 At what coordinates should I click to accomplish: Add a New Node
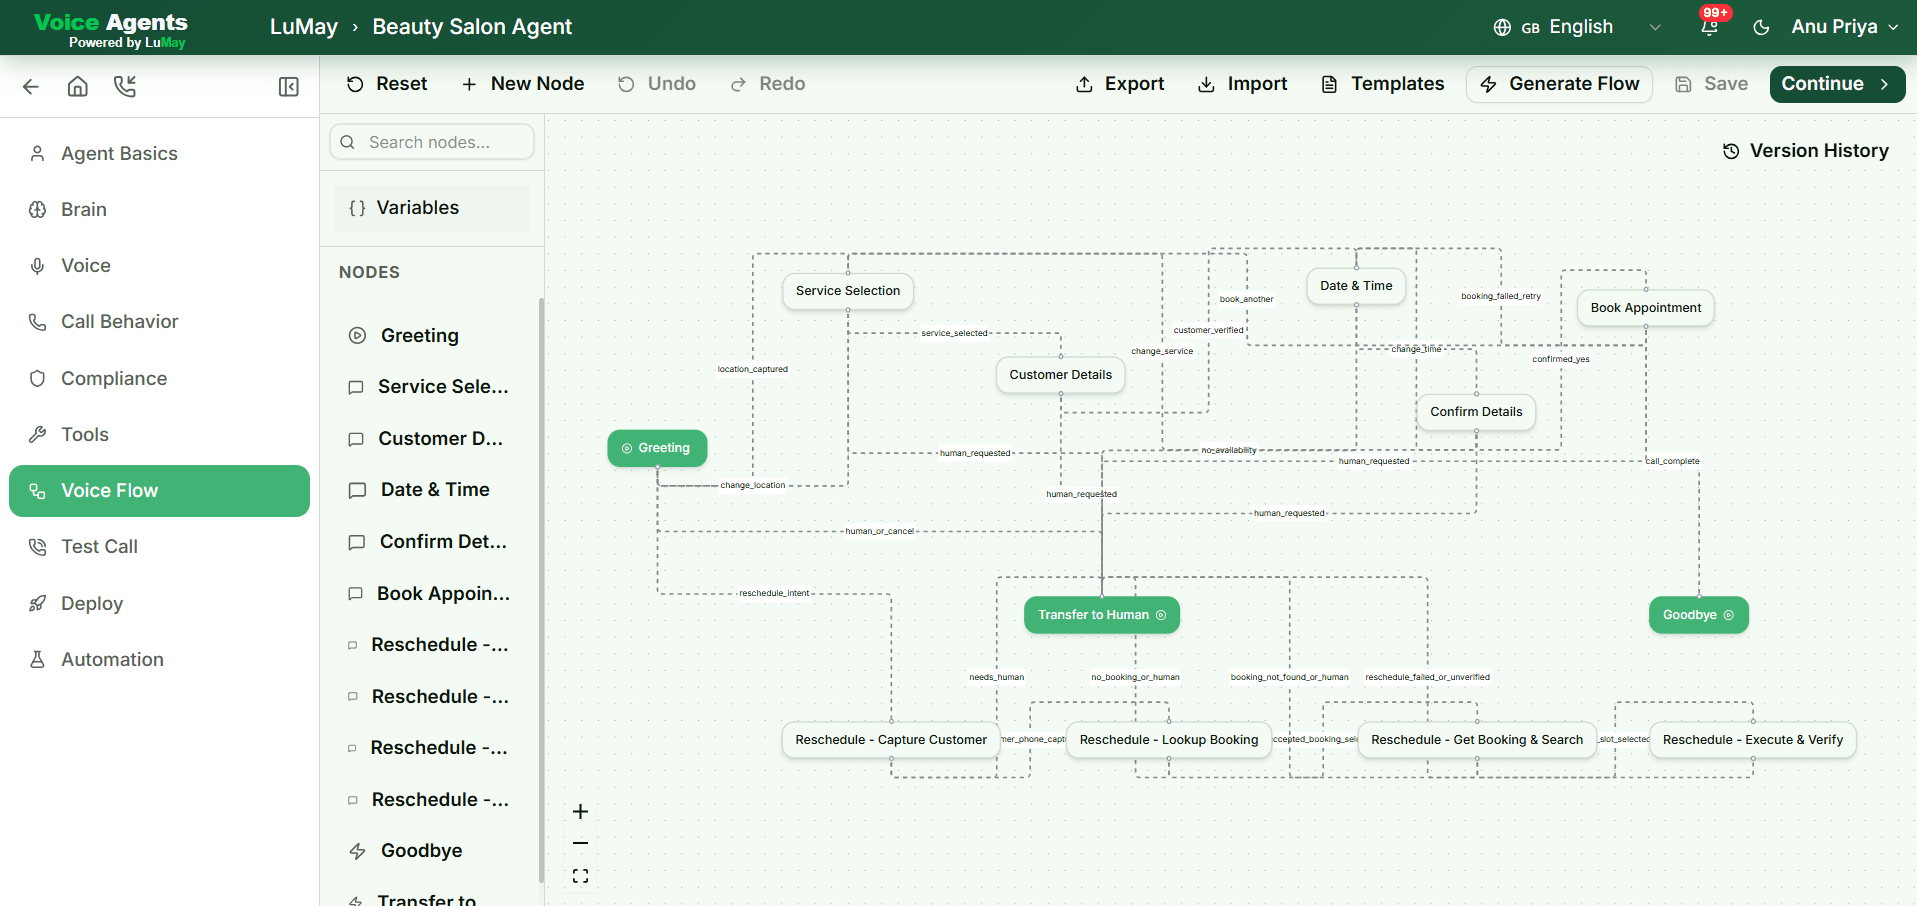coord(523,84)
